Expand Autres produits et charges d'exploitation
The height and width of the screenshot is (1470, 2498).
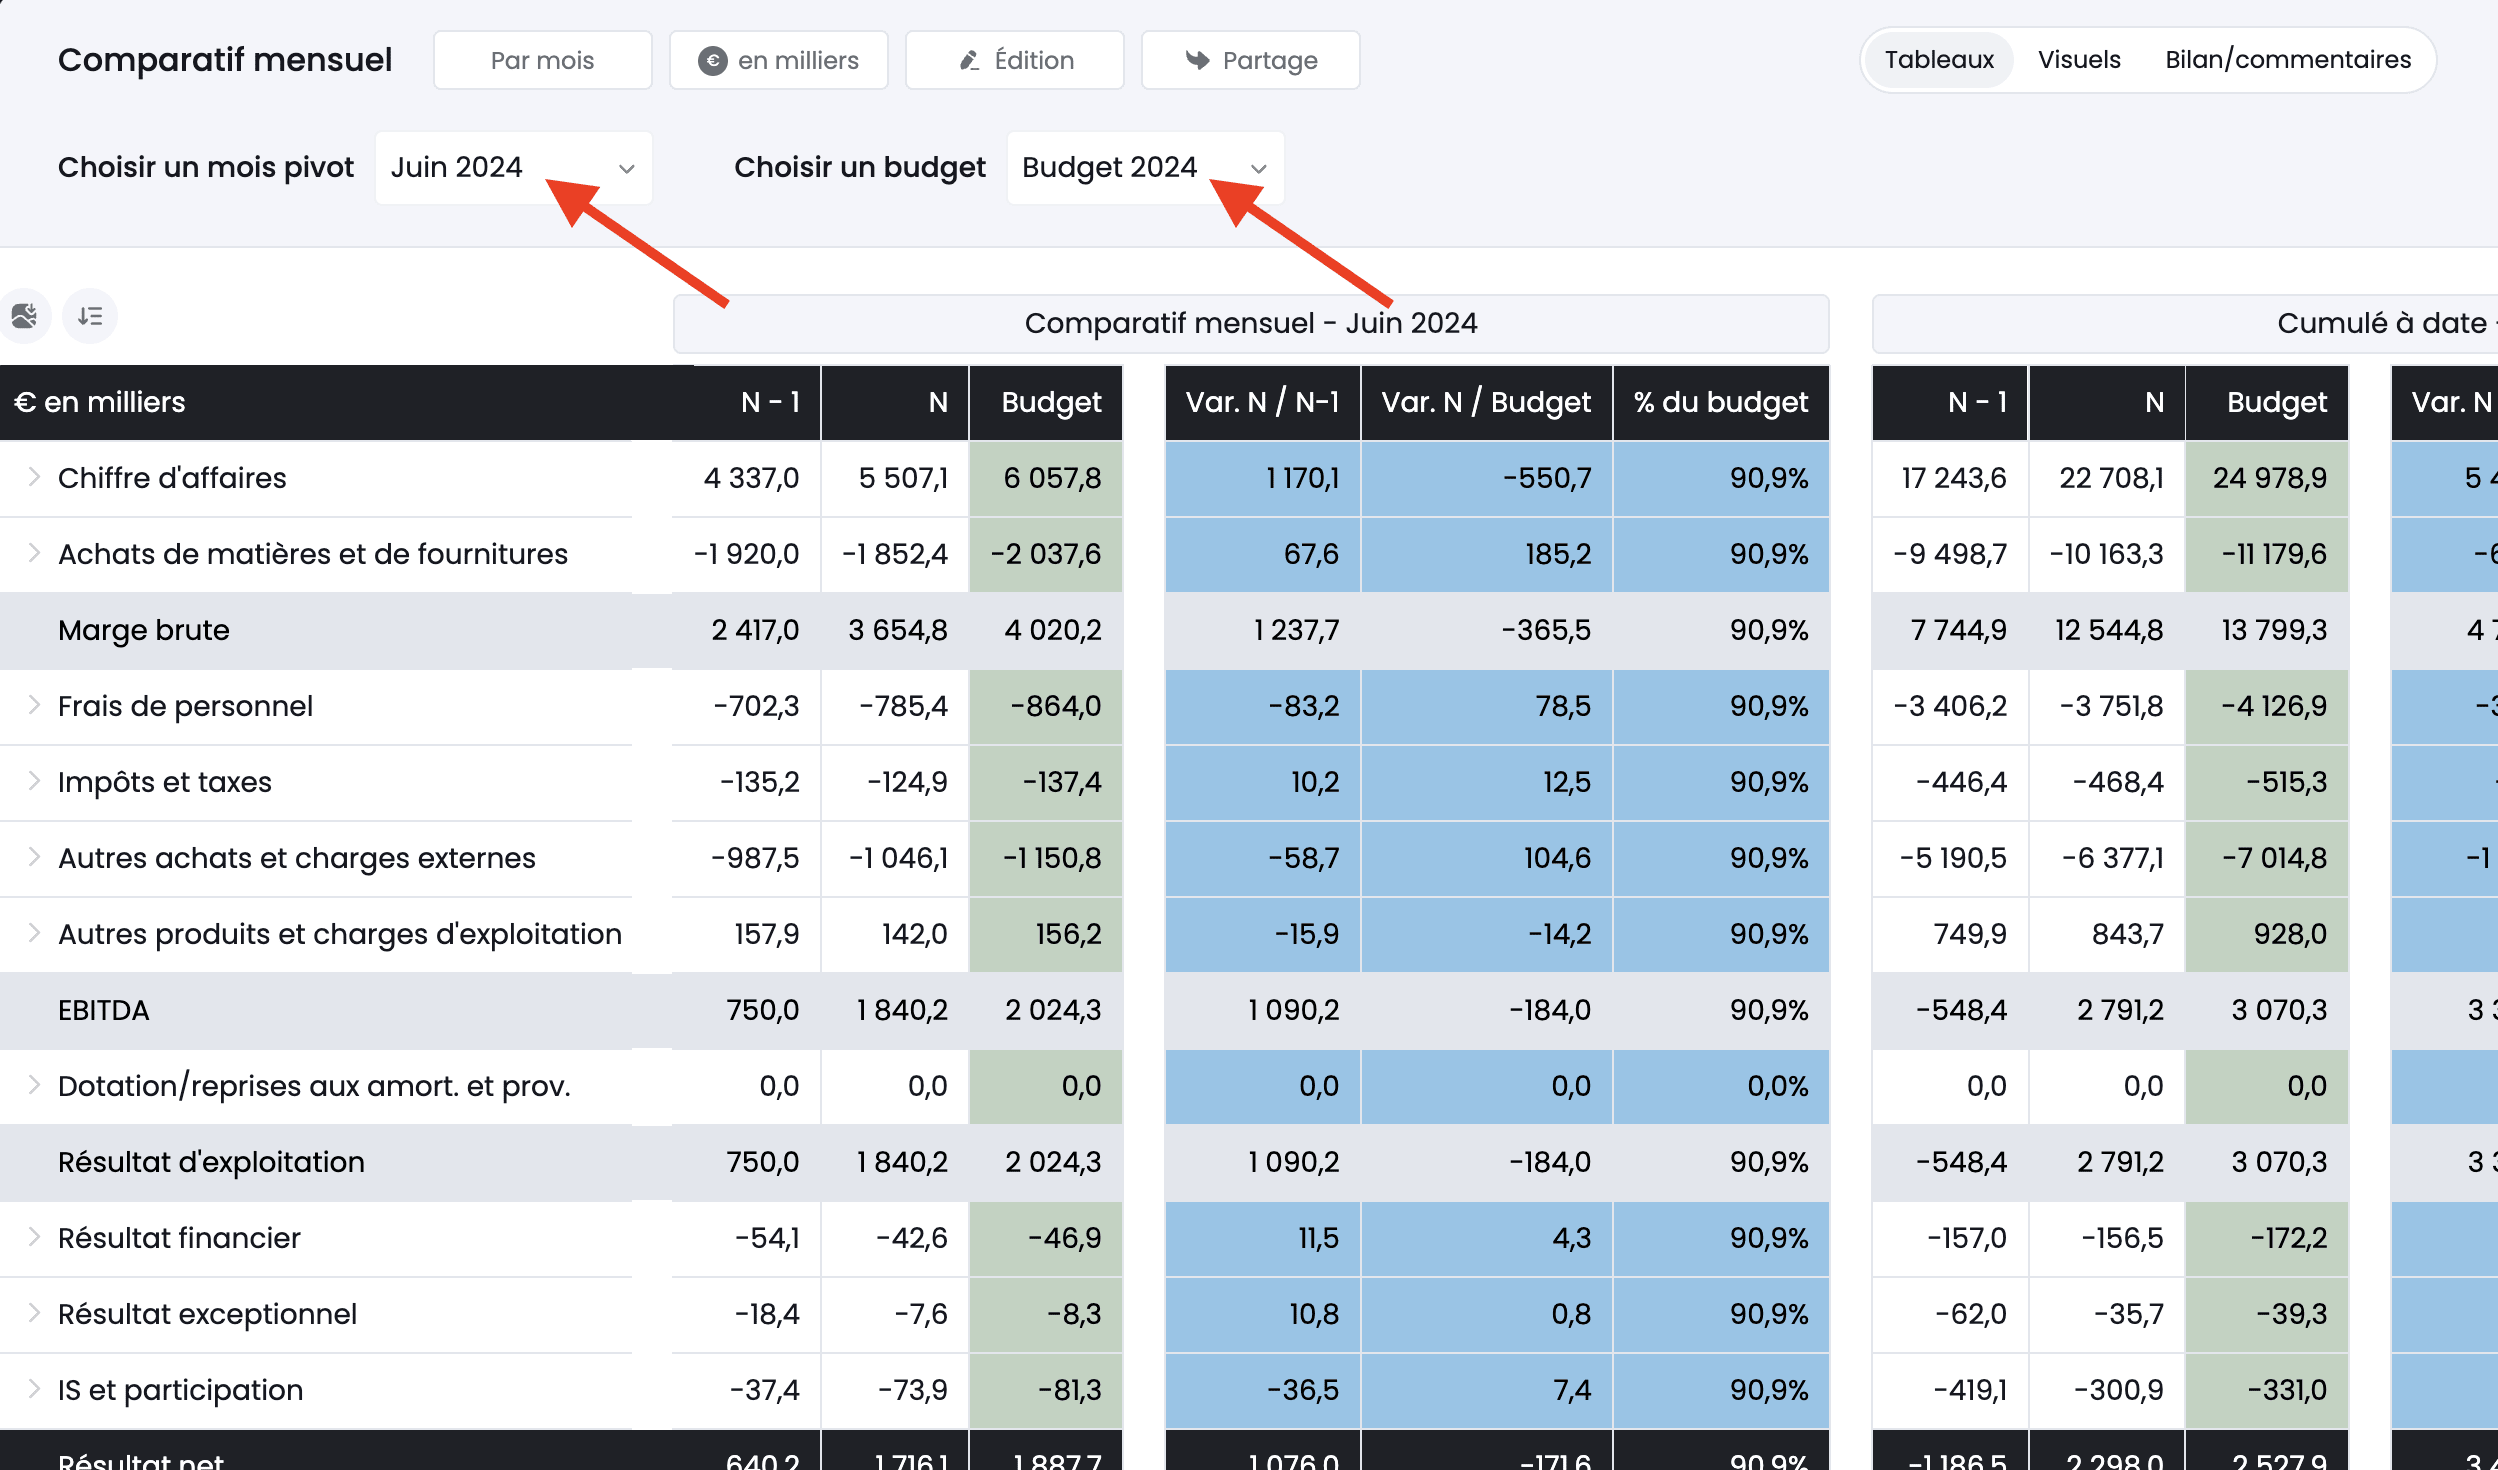(34, 933)
